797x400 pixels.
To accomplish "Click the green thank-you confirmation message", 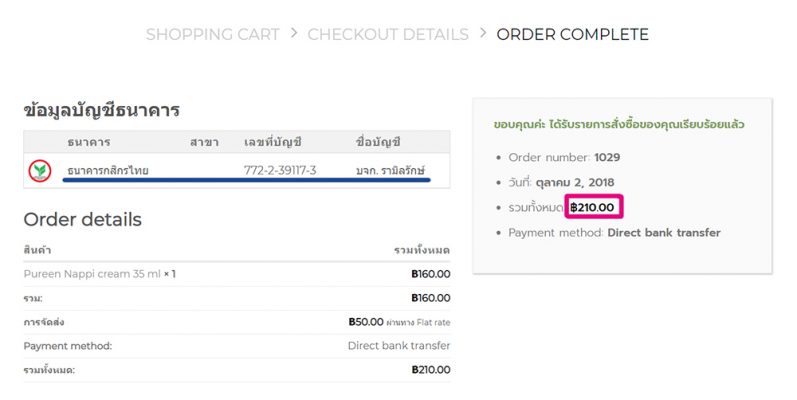I will [x=618, y=125].
